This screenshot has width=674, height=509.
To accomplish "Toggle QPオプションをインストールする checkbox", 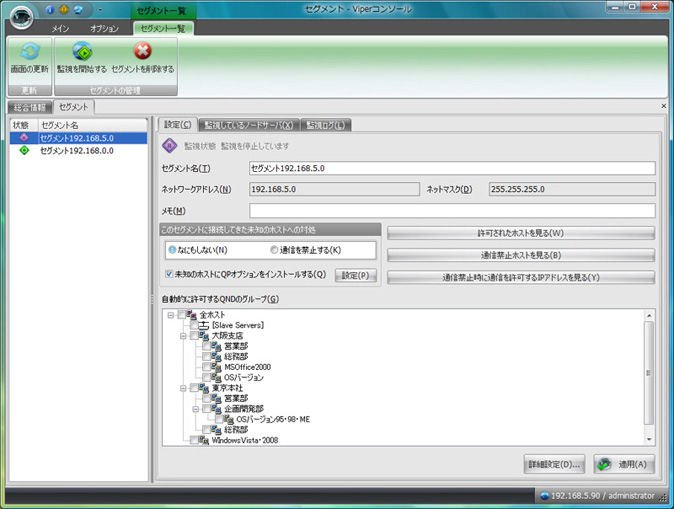I will click(x=169, y=274).
